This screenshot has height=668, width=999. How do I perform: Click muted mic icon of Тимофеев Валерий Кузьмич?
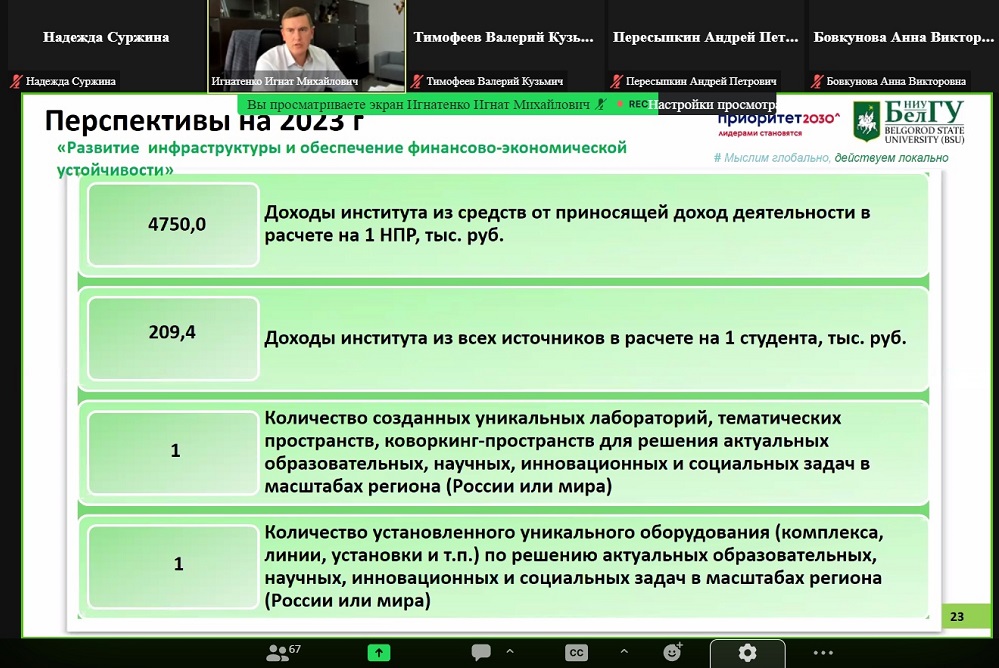(418, 81)
